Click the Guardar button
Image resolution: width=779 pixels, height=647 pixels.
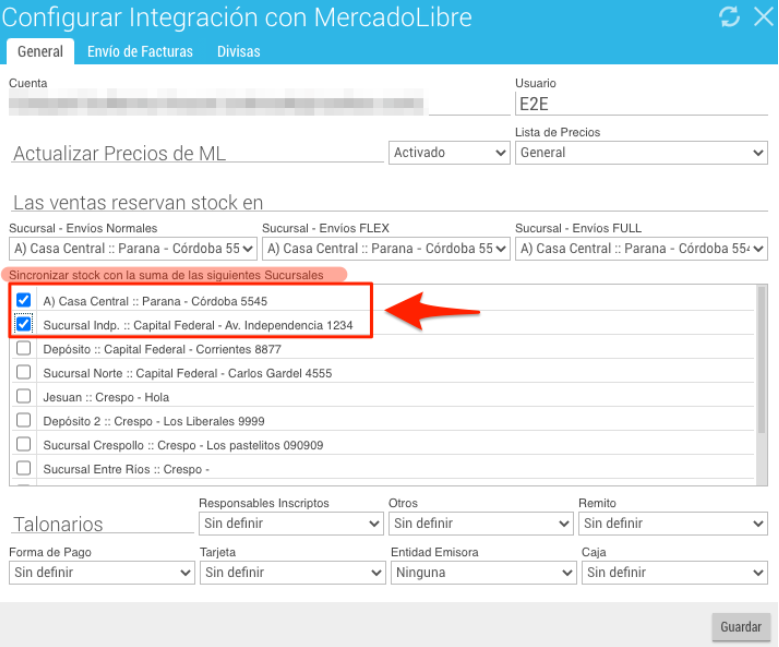[x=741, y=627]
